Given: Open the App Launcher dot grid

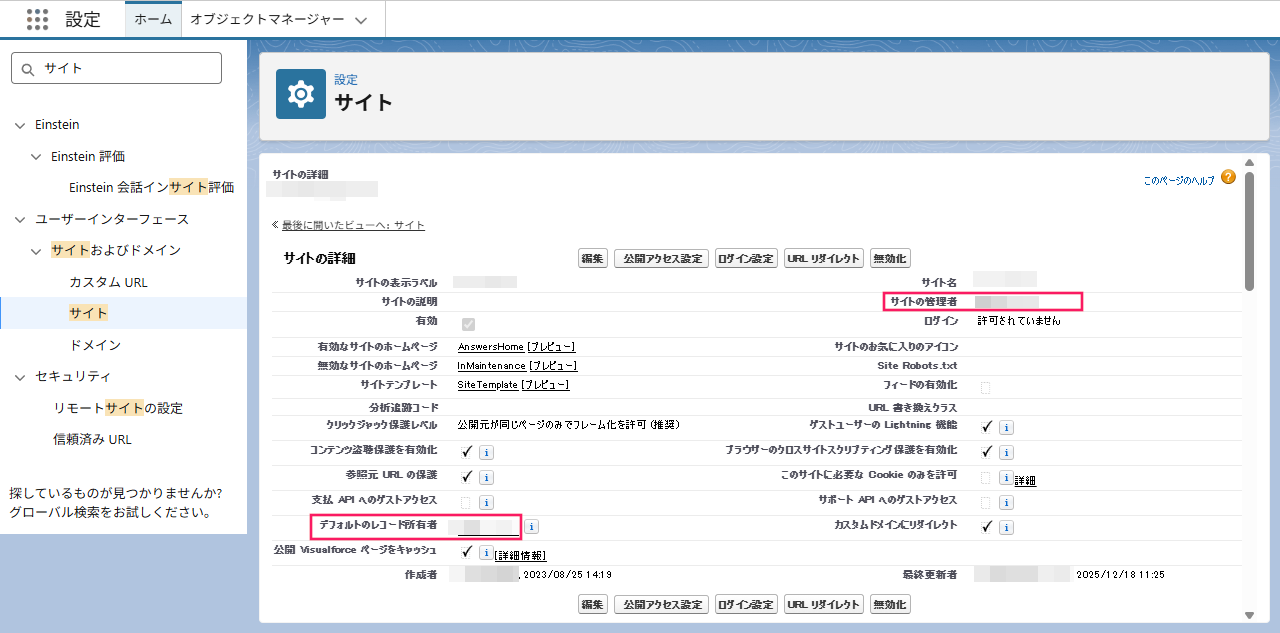Looking at the screenshot, I should [x=37, y=19].
